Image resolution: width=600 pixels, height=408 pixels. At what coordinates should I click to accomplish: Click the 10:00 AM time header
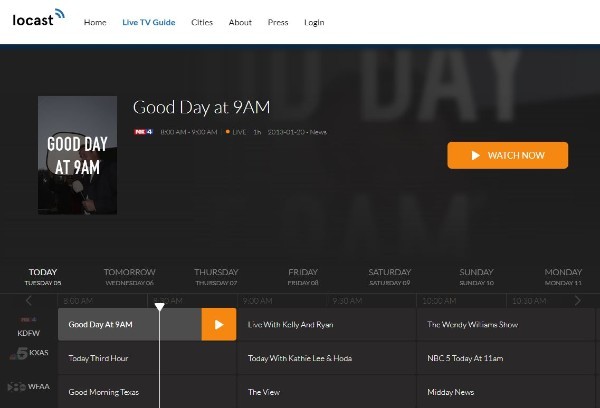coord(439,301)
